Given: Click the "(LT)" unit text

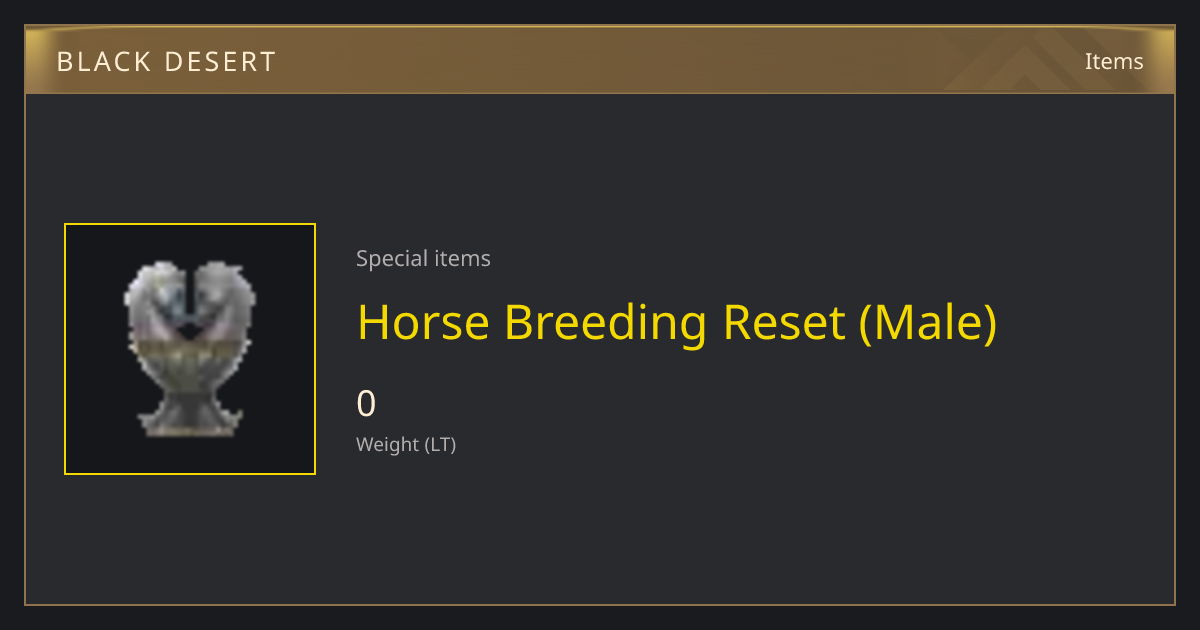Looking at the screenshot, I should pyautogui.click(x=441, y=445).
